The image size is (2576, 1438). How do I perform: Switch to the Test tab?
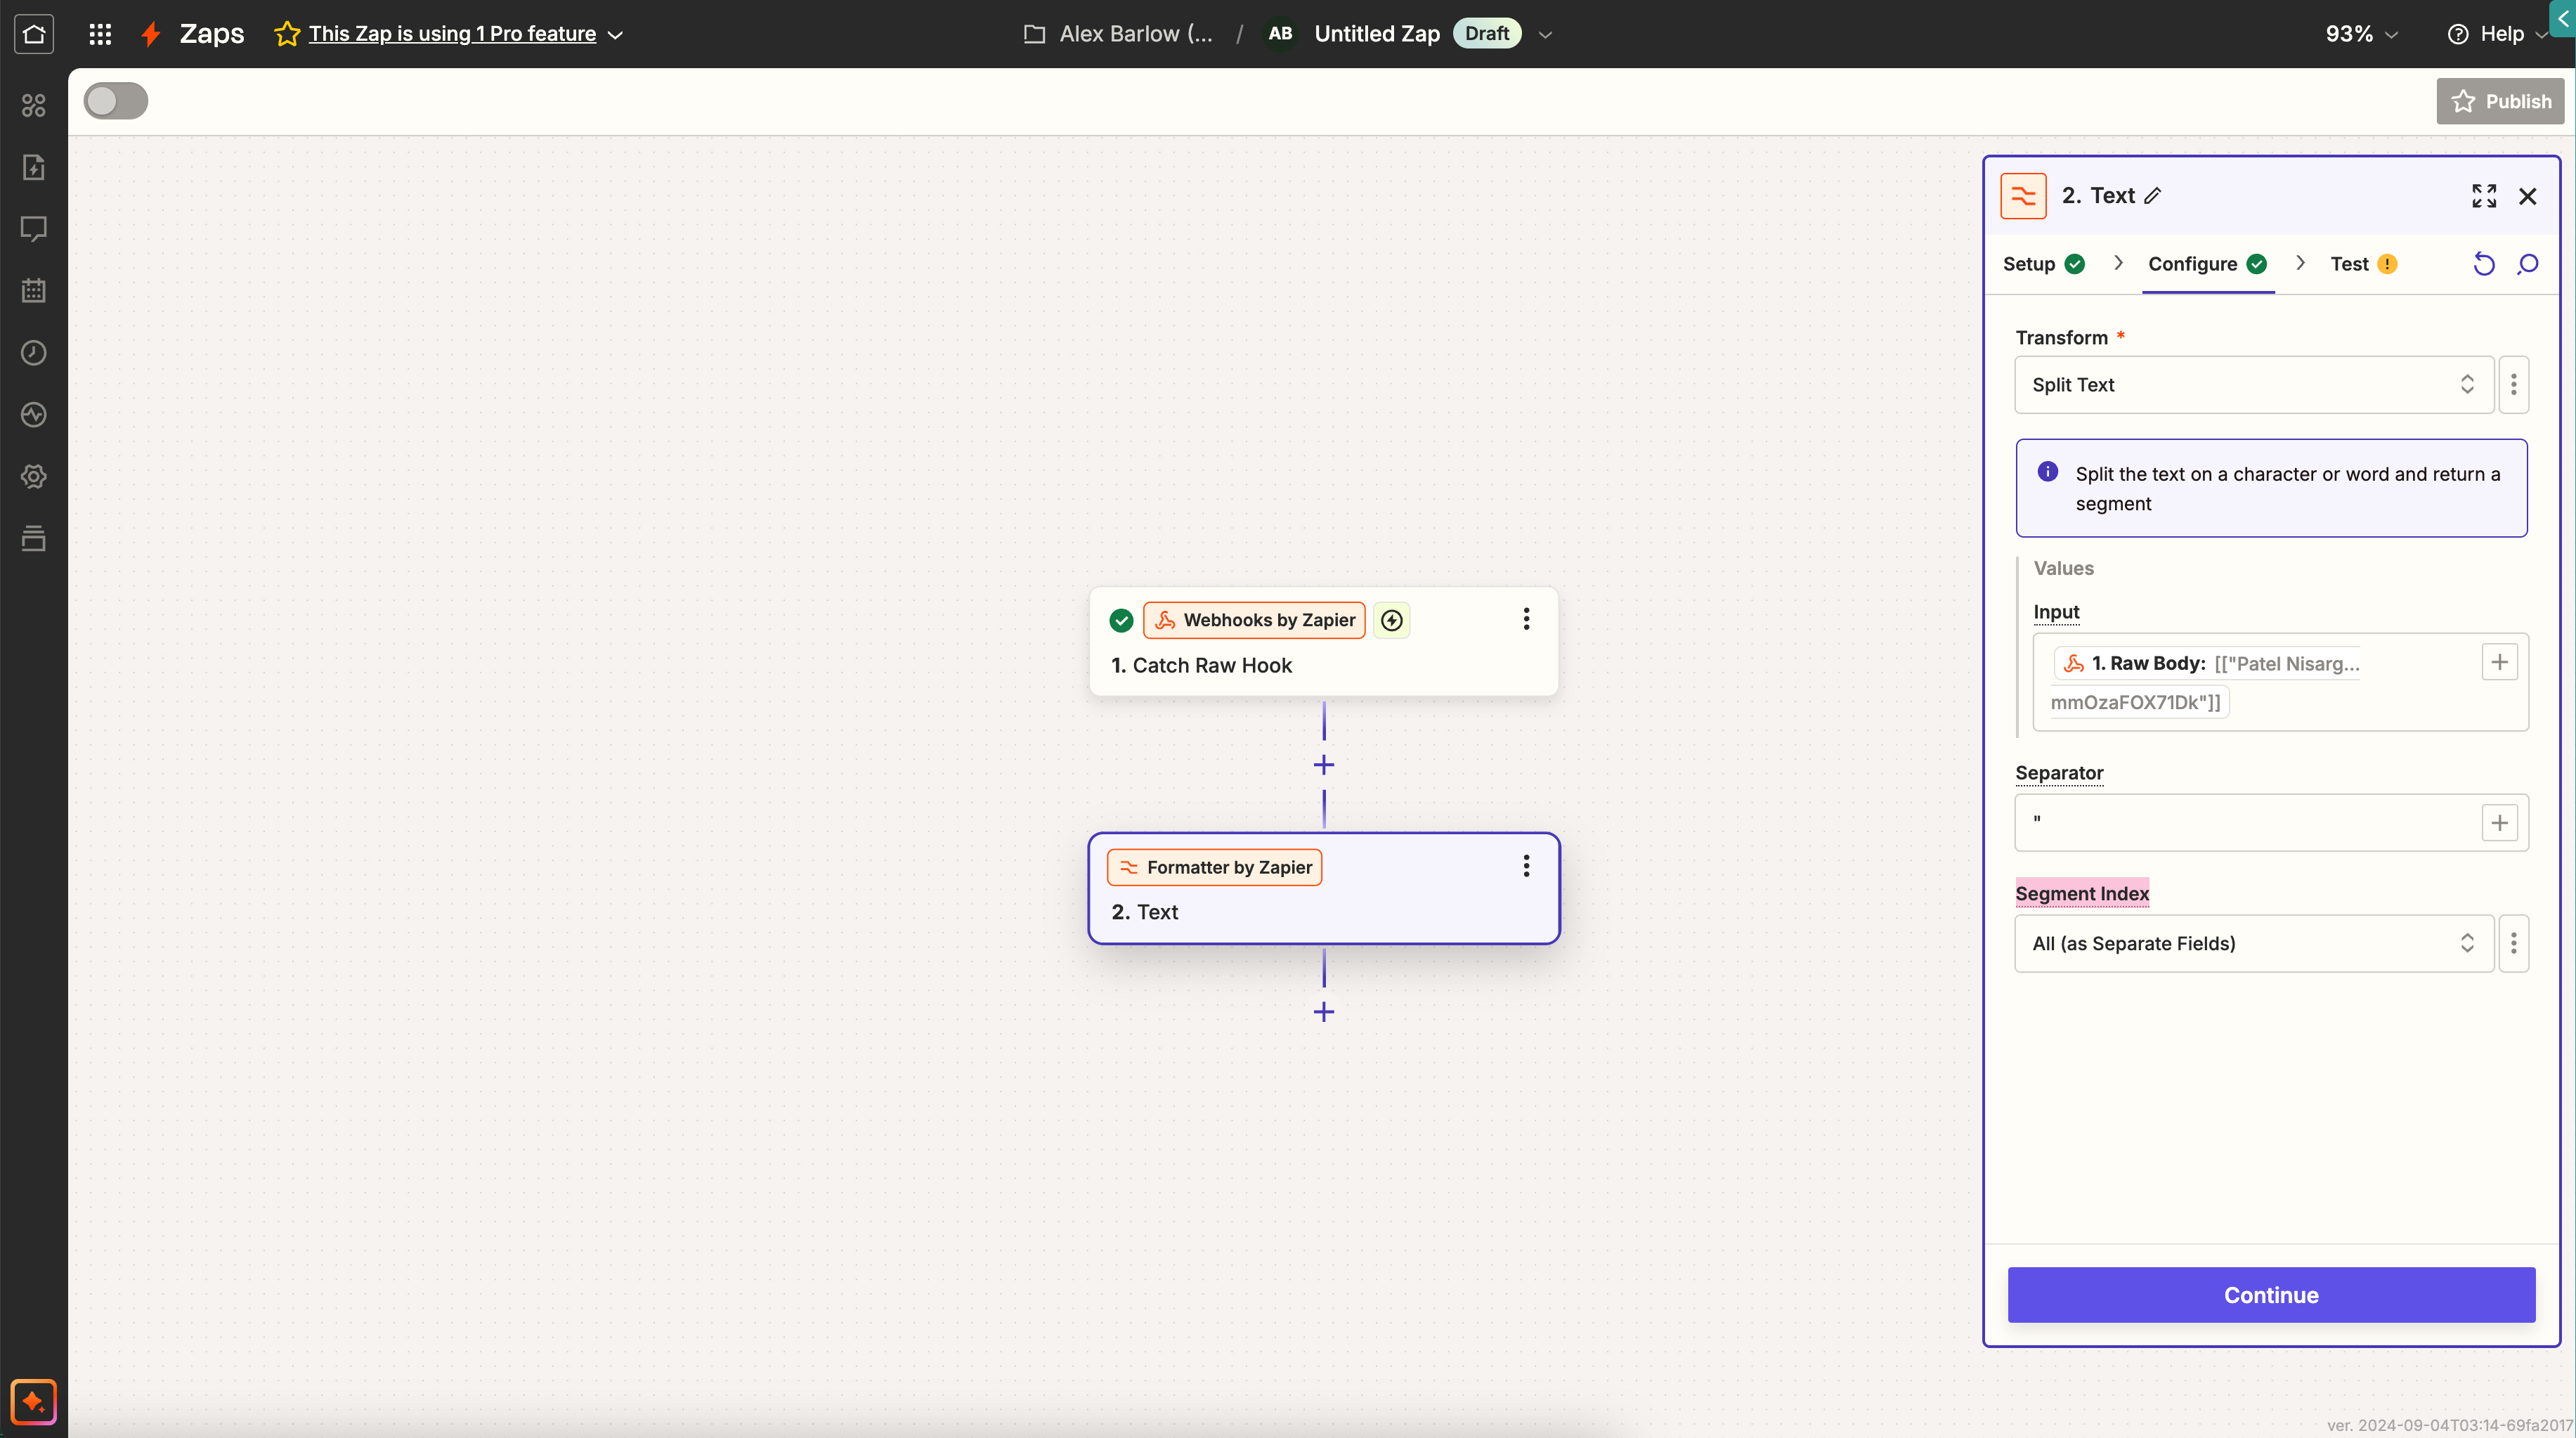pyautogui.click(x=2363, y=264)
